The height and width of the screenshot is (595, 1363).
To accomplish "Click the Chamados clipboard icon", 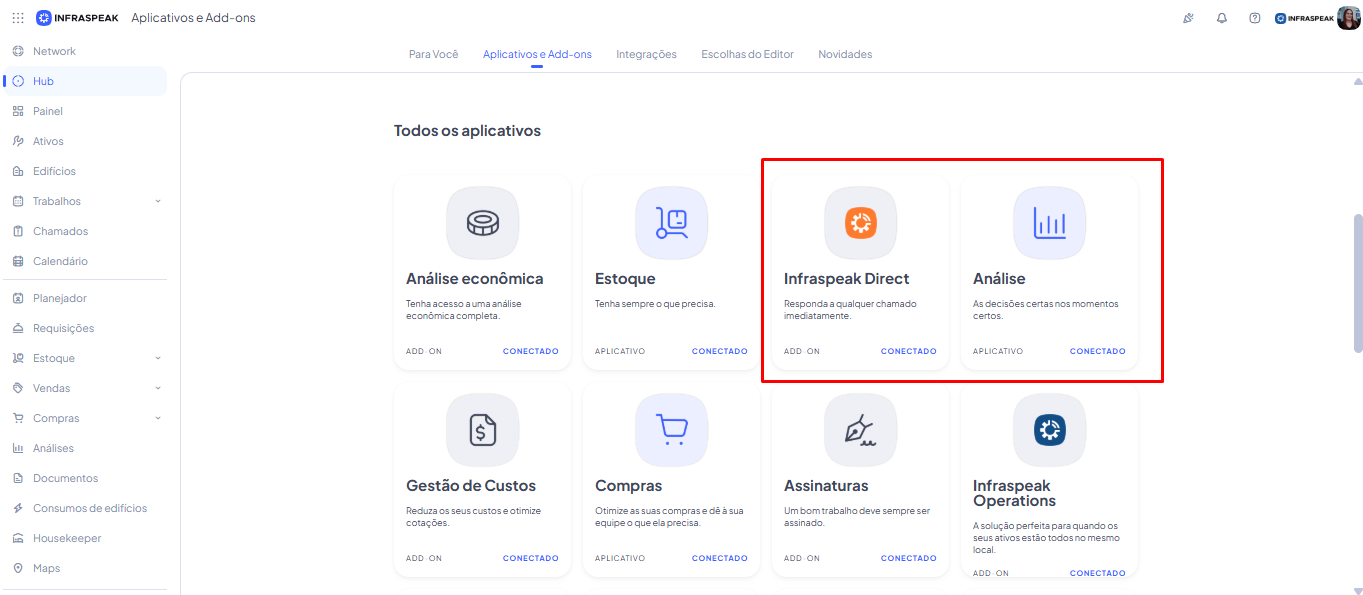I will [x=18, y=231].
